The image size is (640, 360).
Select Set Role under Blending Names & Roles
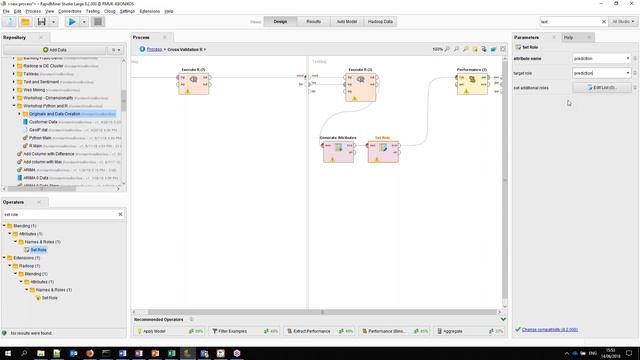38,250
